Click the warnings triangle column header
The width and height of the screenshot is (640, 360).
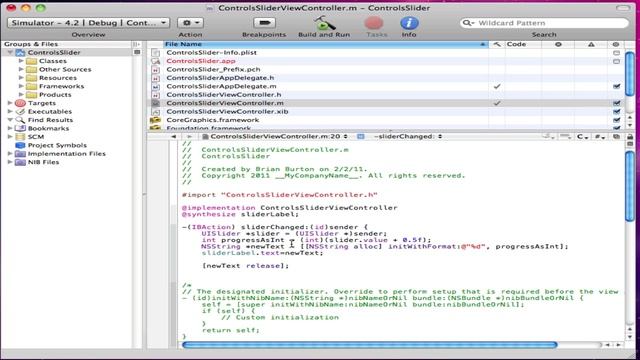click(x=591, y=44)
